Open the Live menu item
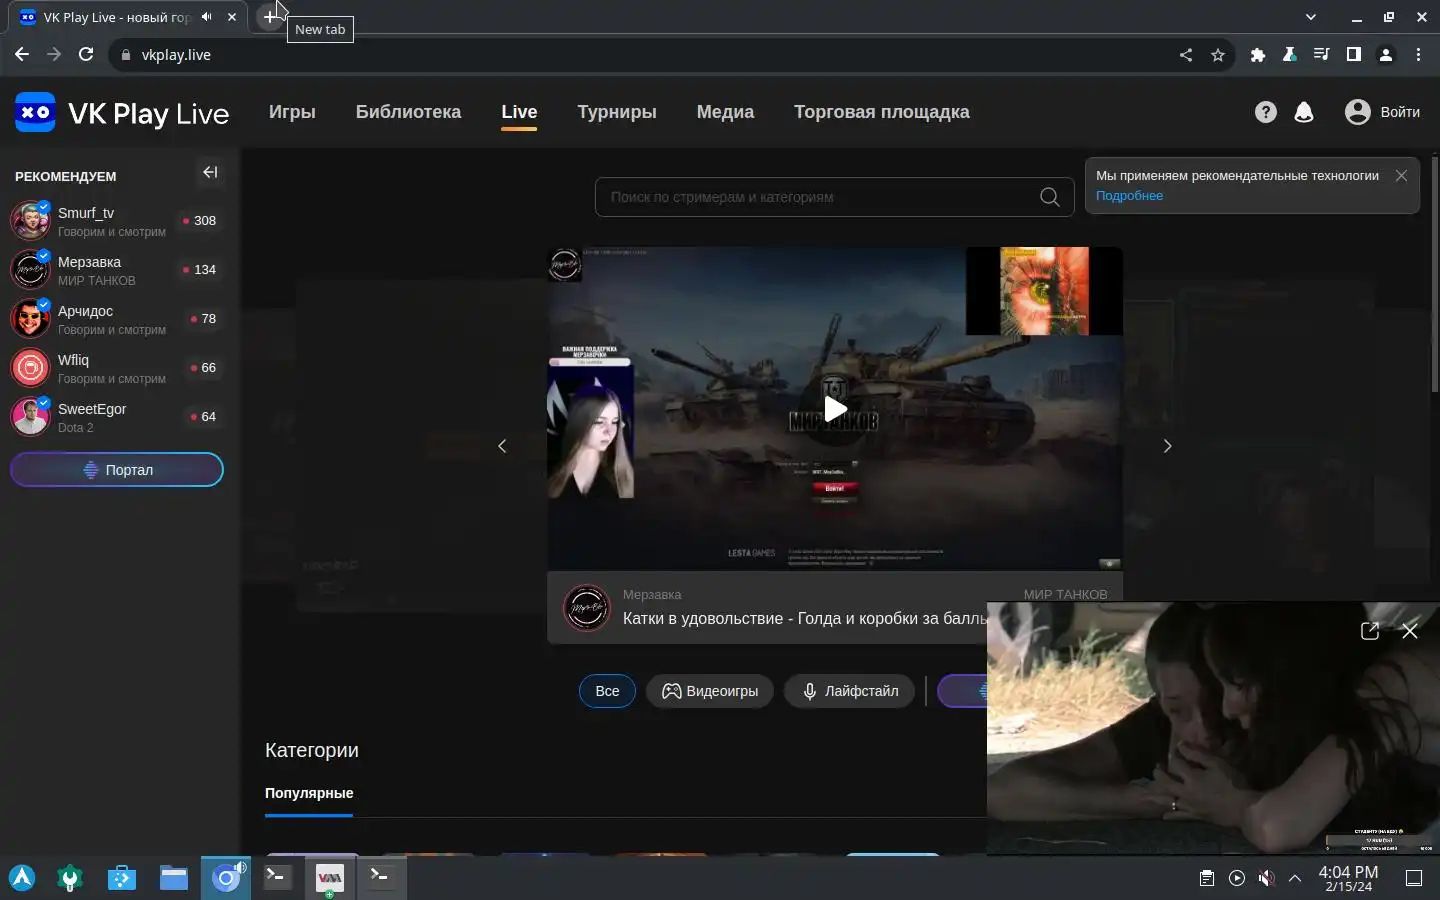This screenshot has width=1440, height=900. [519, 112]
